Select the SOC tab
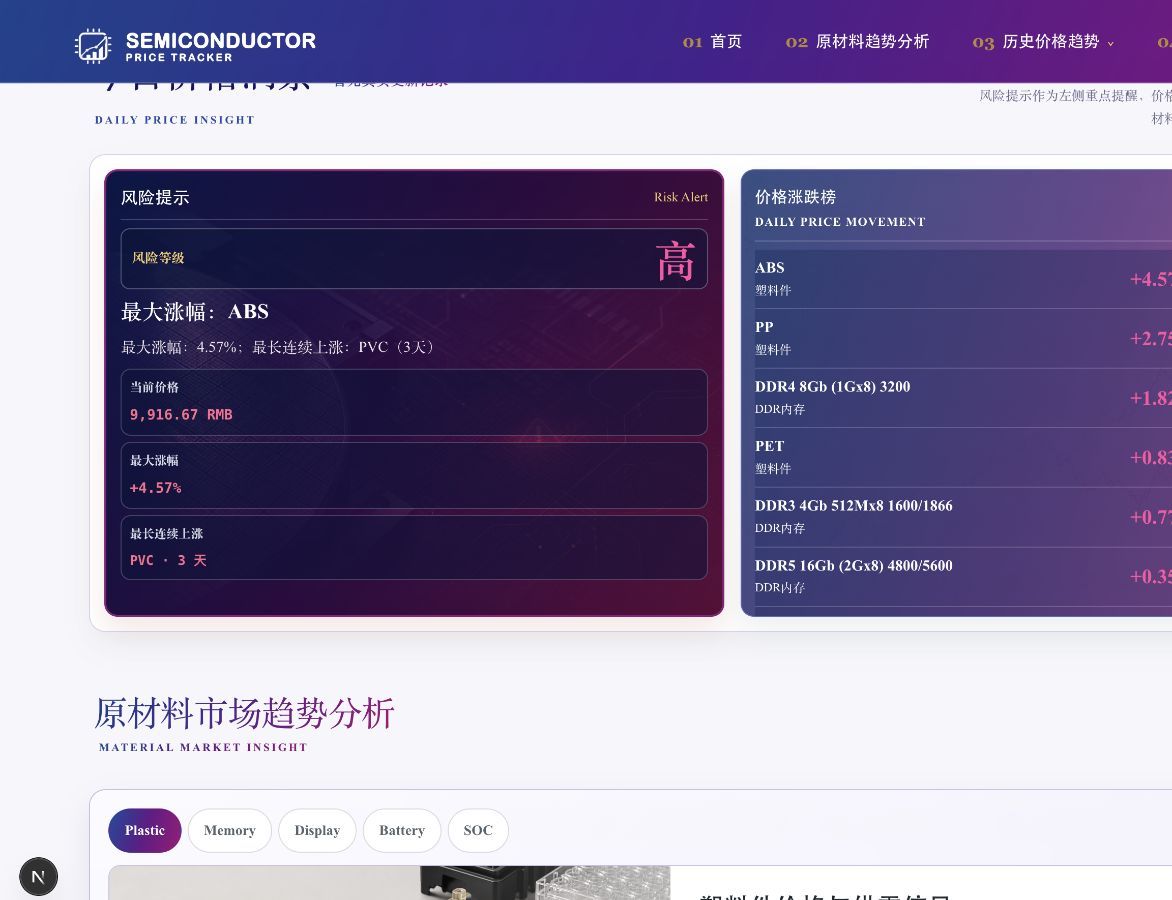This screenshot has width=1172, height=900. tap(478, 830)
